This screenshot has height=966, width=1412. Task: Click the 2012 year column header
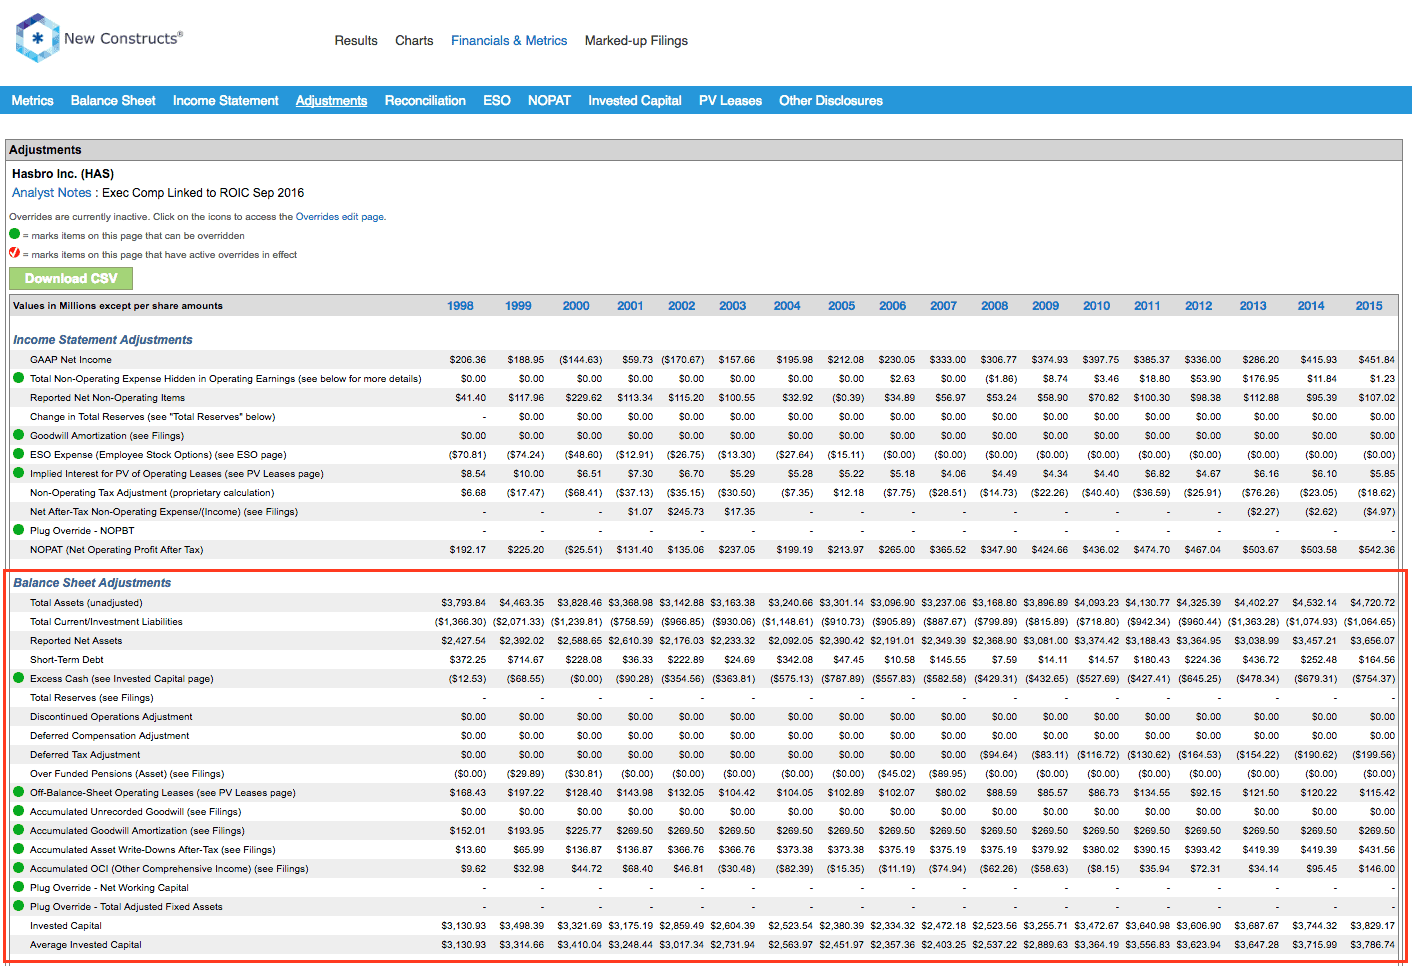(1199, 306)
